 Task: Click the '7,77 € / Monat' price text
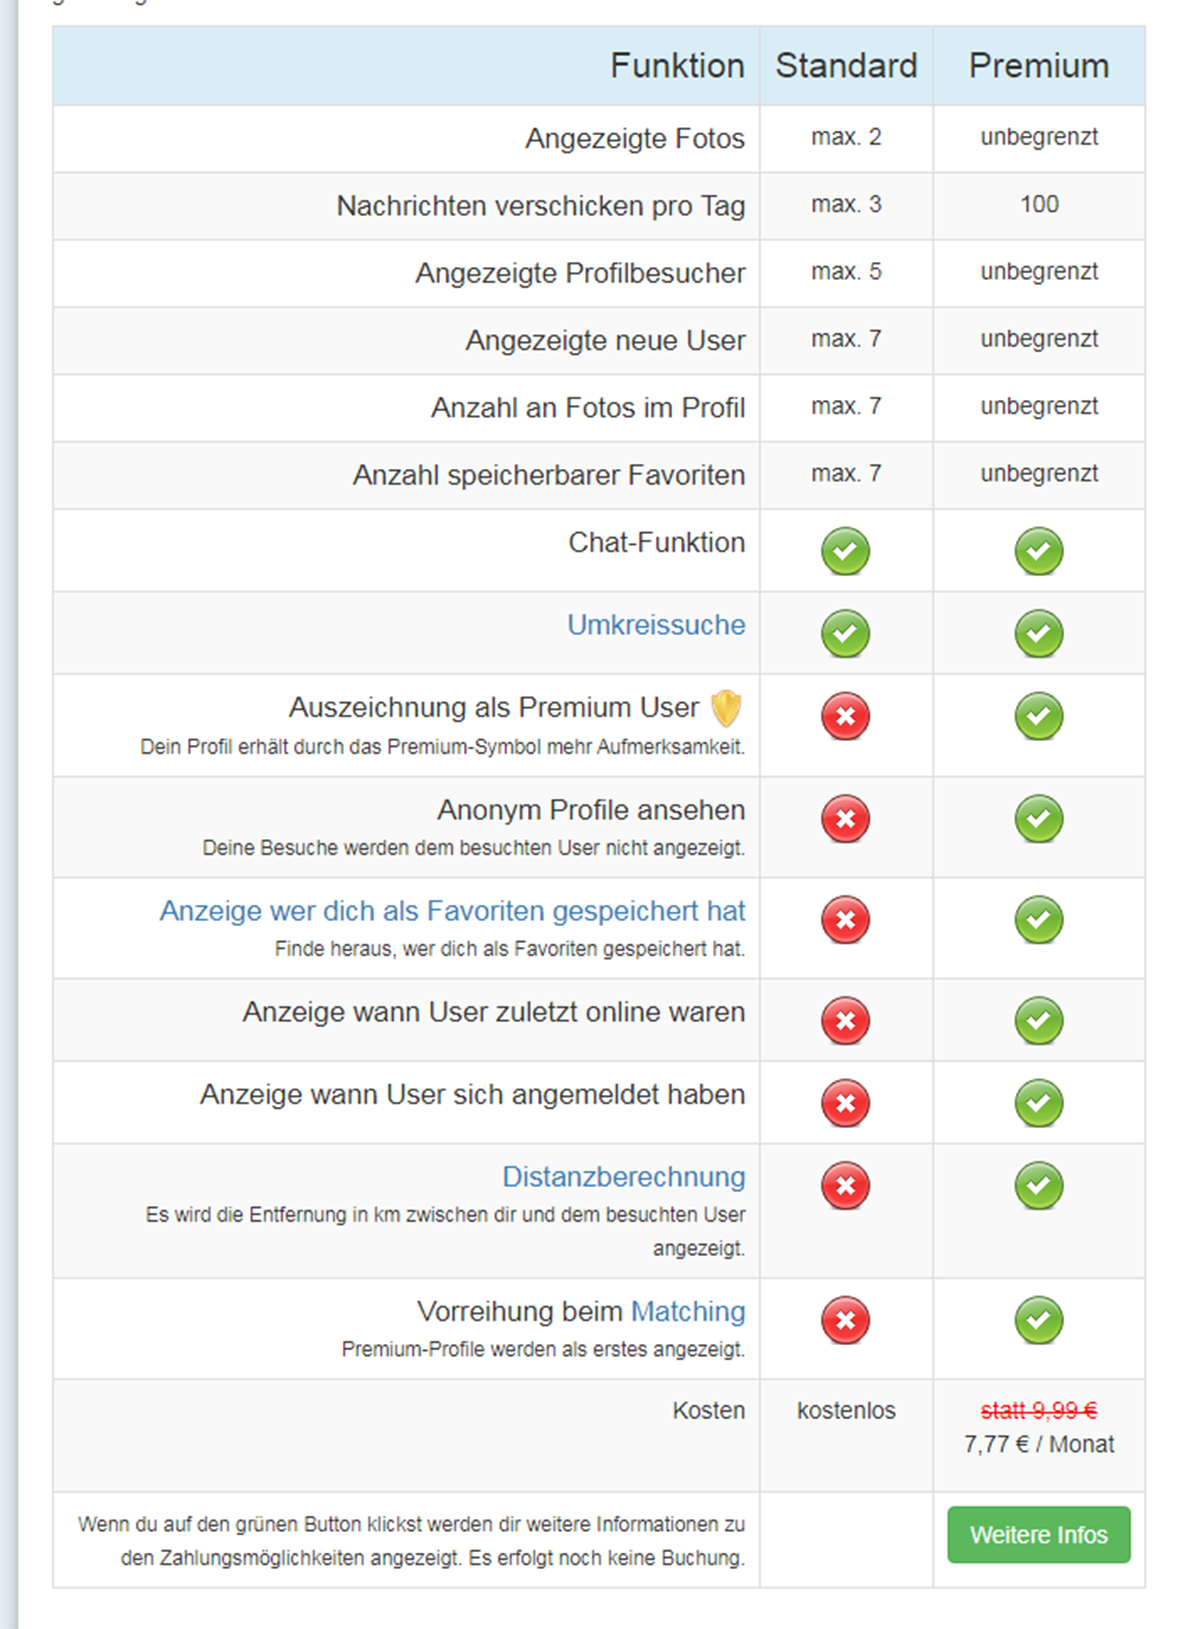(x=1038, y=1445)
